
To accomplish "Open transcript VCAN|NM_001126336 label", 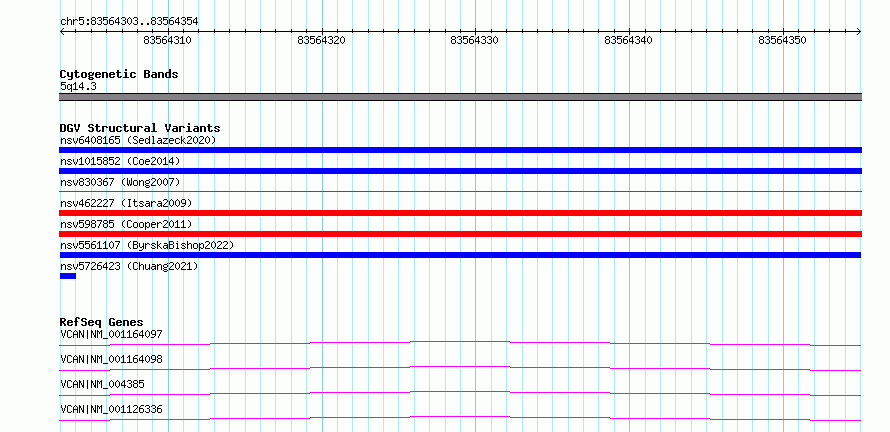I will 111,409.
